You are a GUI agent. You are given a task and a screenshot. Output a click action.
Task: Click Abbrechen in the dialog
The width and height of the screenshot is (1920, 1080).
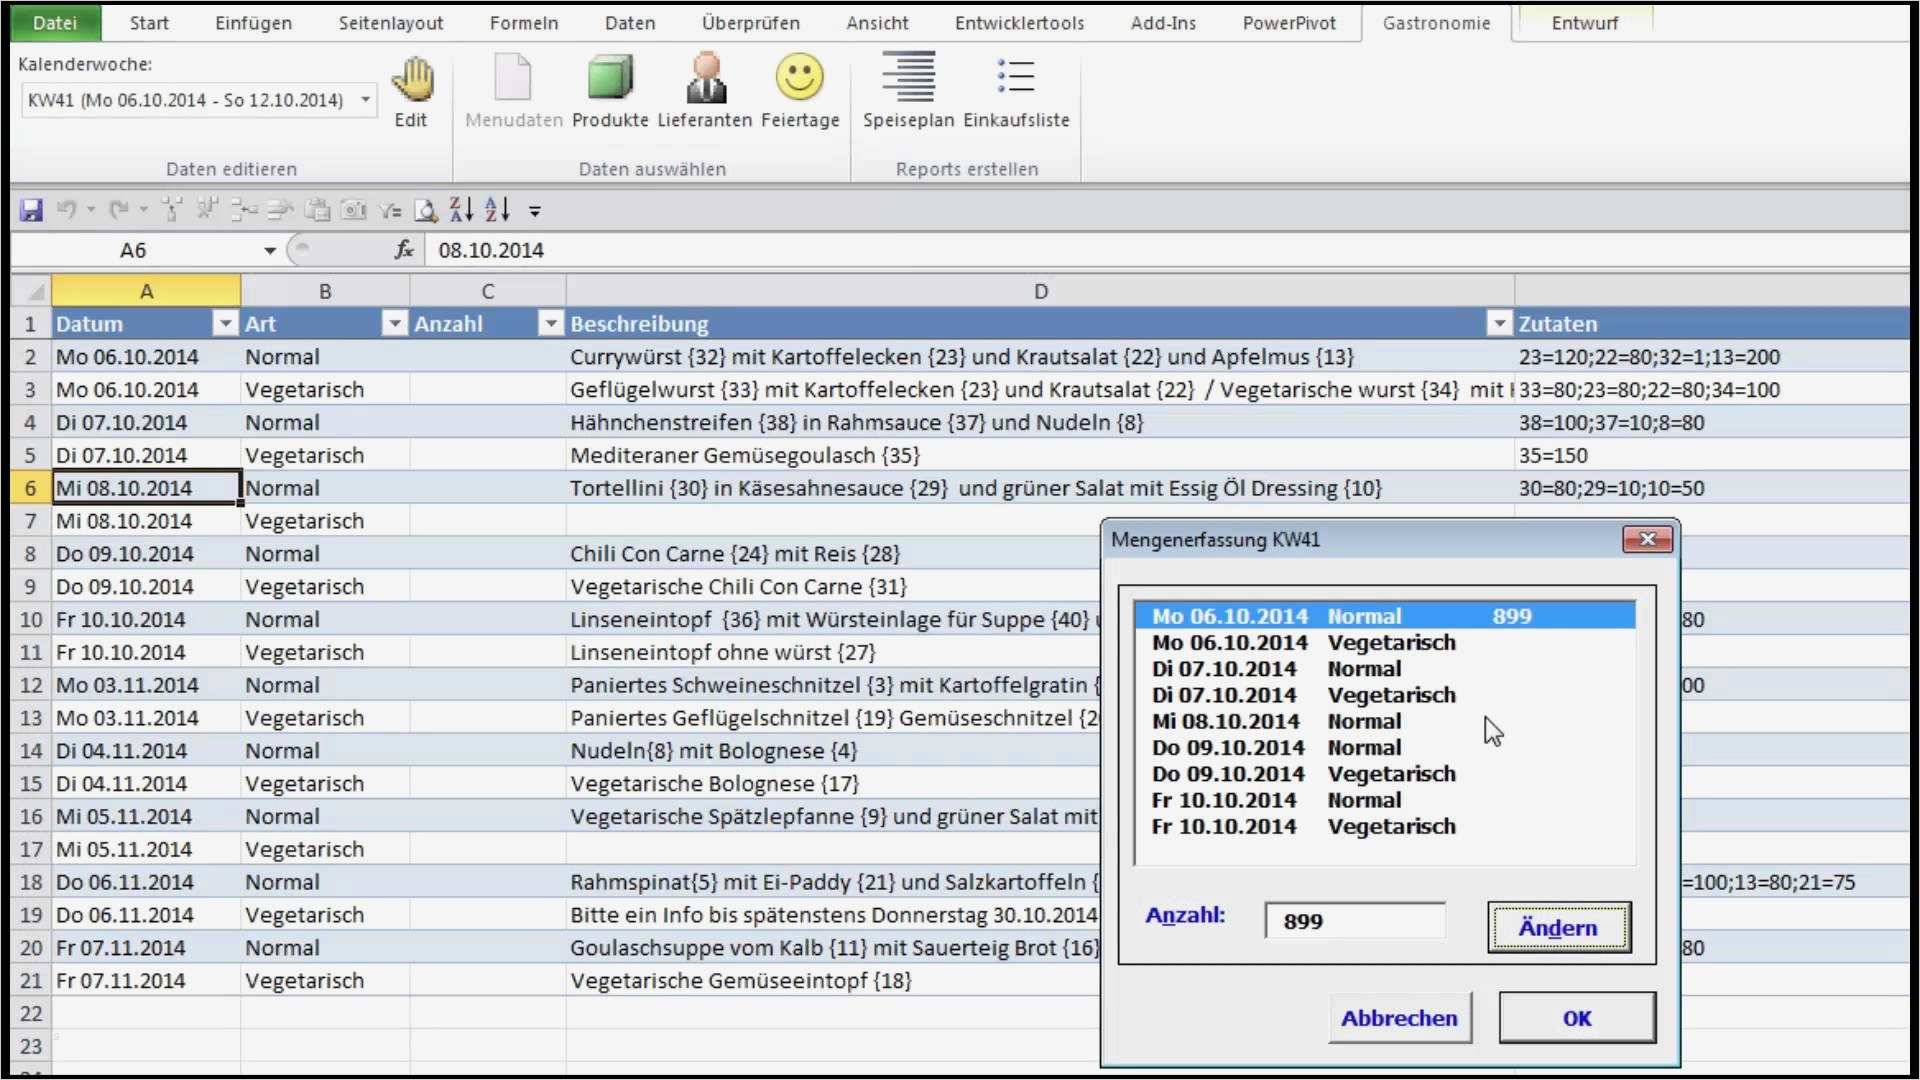pyautogui.click(x=1399, y=1018)
